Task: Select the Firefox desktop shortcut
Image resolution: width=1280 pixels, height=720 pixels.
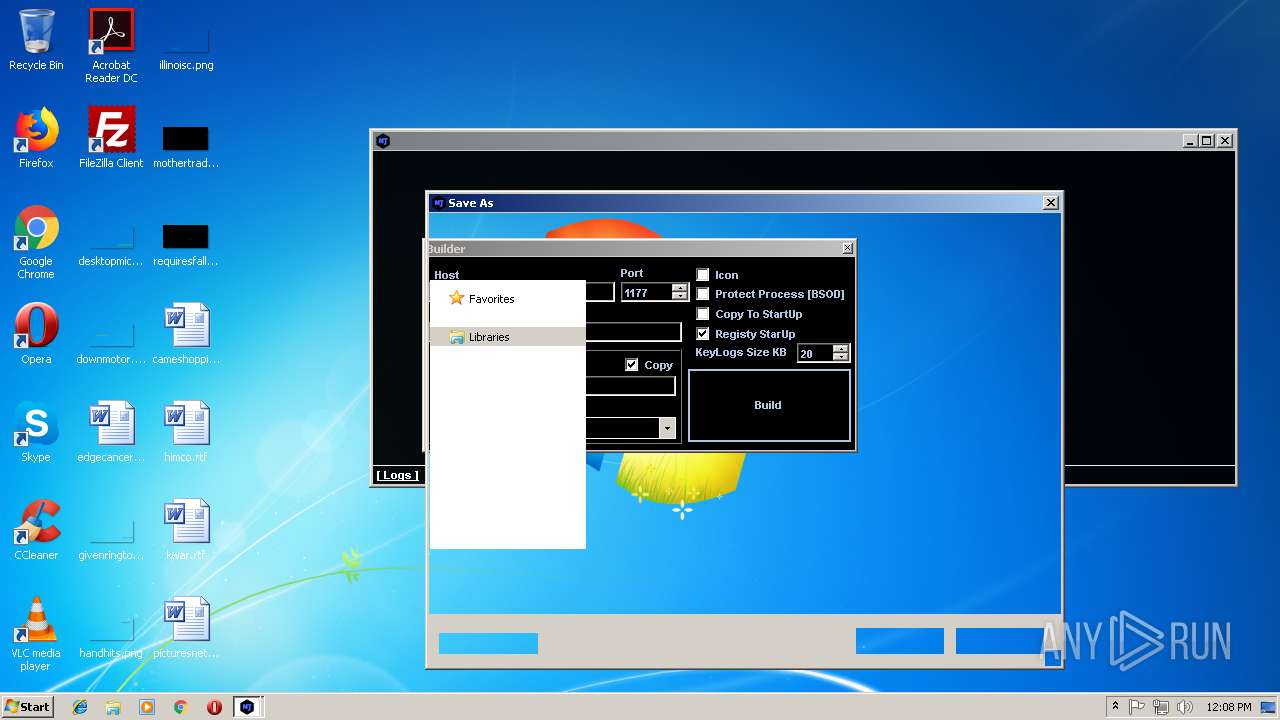Action: (36, 138)
